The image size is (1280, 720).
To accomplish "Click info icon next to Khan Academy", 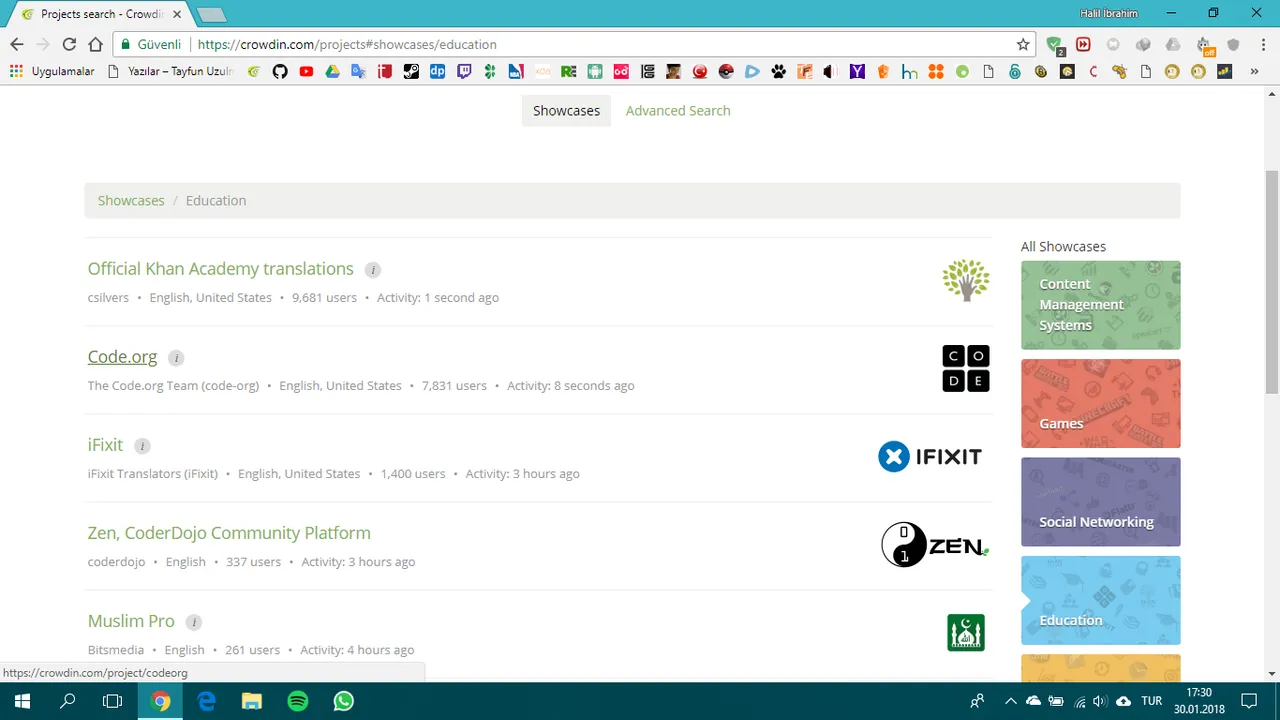I will [373, 270].
